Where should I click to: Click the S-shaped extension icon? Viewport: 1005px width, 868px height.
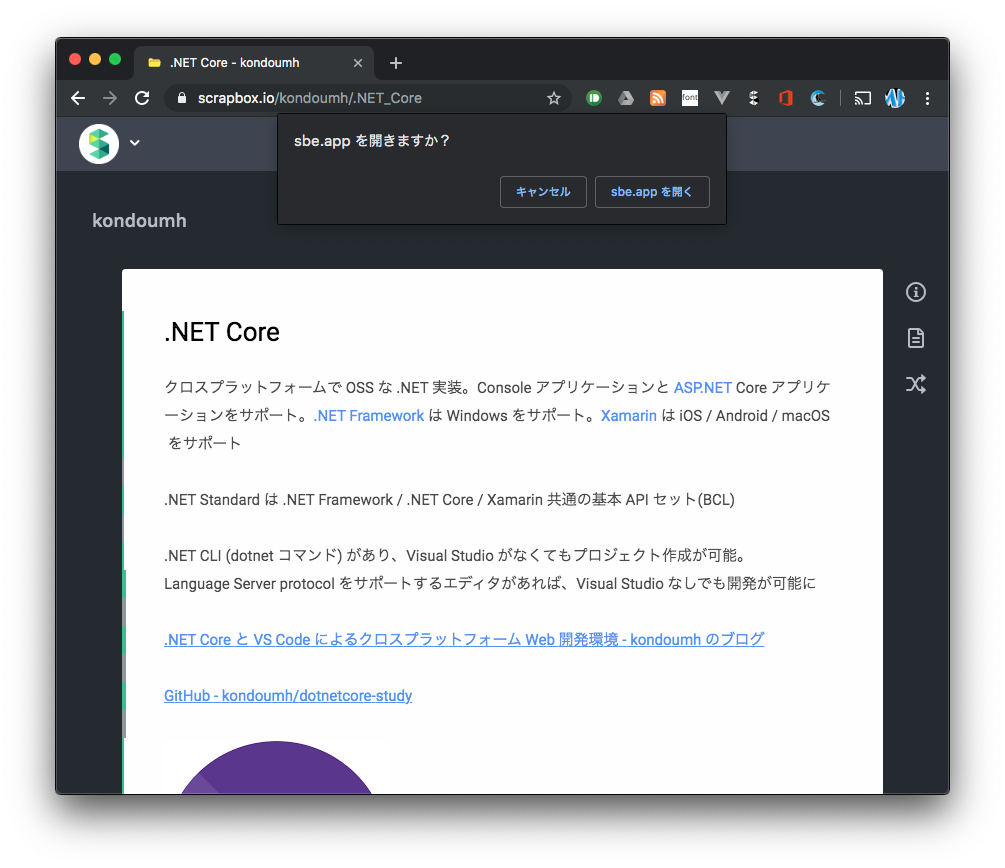point(754,98)
